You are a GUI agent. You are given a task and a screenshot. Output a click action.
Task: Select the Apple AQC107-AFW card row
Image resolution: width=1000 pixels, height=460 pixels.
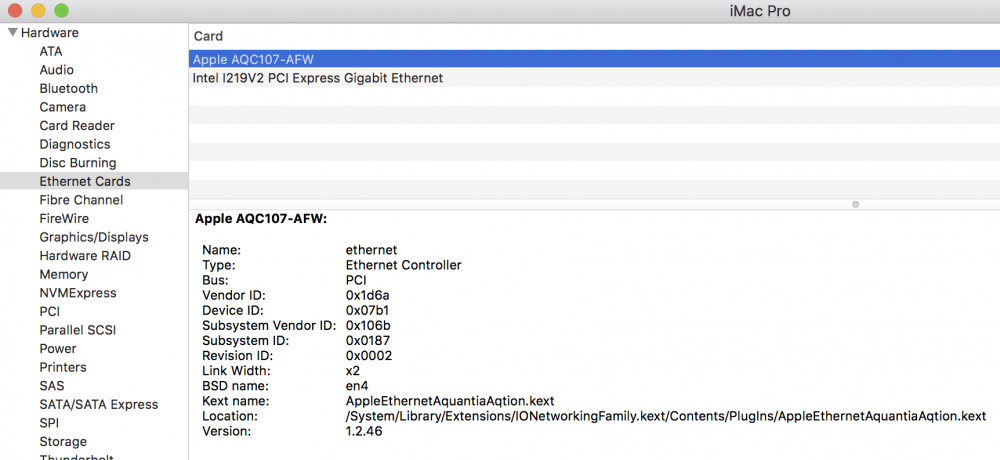(594, 59)
